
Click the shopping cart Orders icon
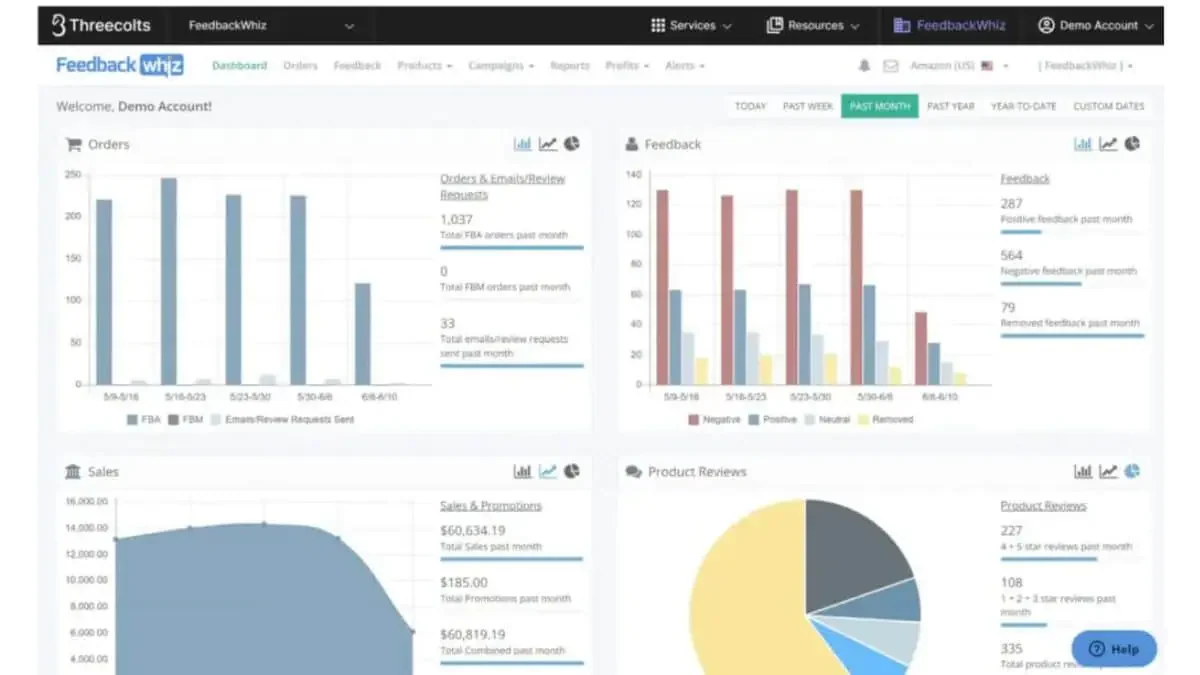(73, 144)
